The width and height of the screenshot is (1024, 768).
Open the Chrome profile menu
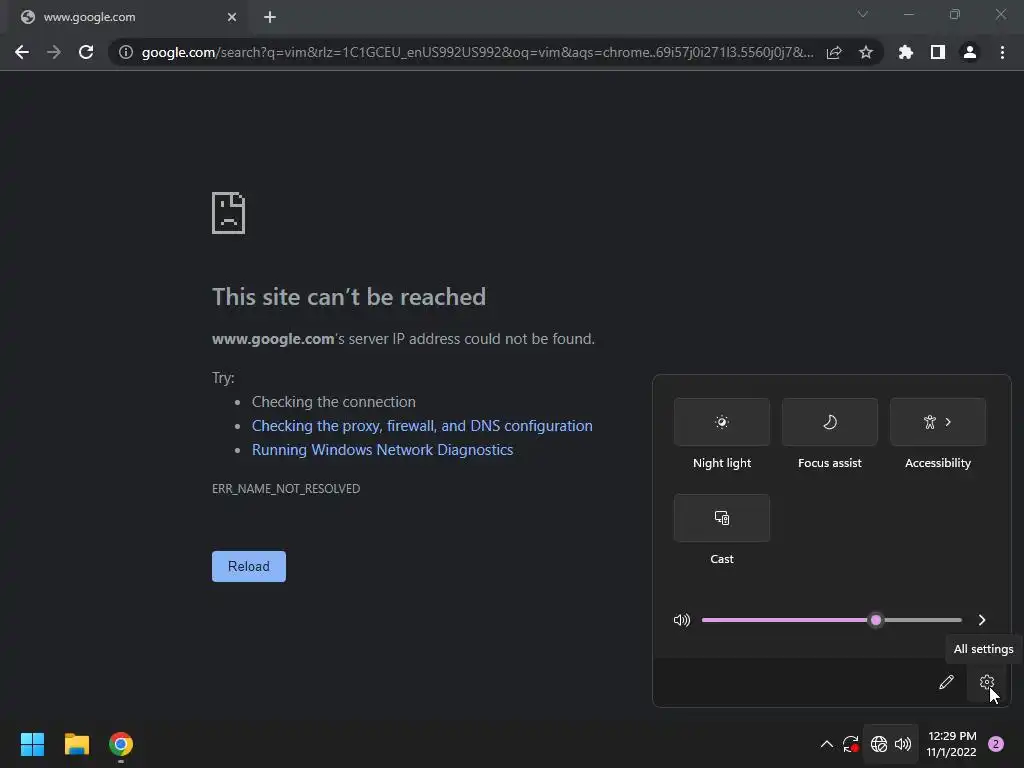point(970,52)
